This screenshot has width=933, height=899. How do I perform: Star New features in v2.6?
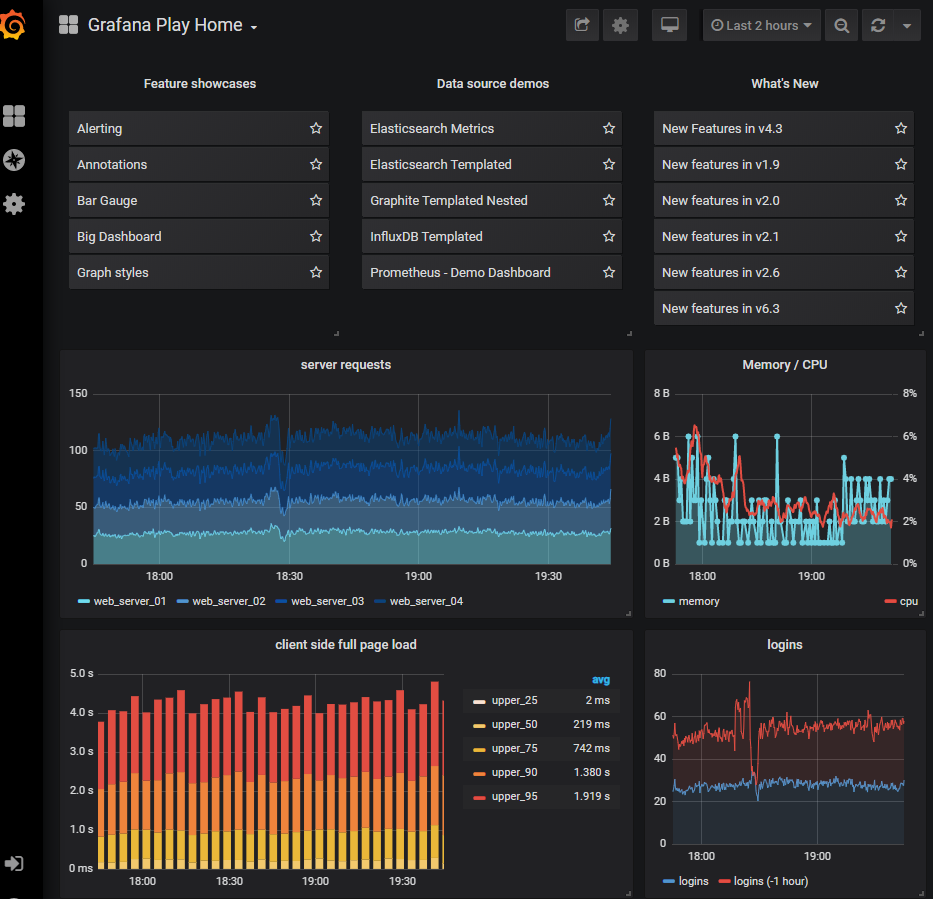coord(901,272)
